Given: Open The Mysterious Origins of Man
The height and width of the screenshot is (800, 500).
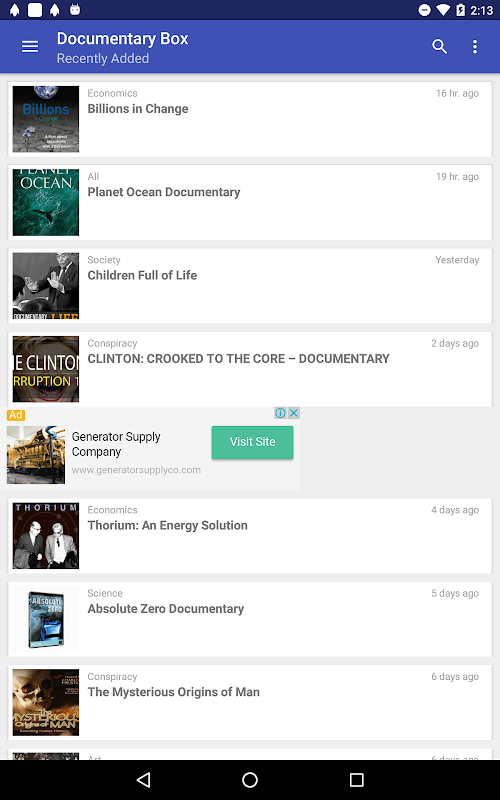Looking at the screenshot, I should point(250,702).
